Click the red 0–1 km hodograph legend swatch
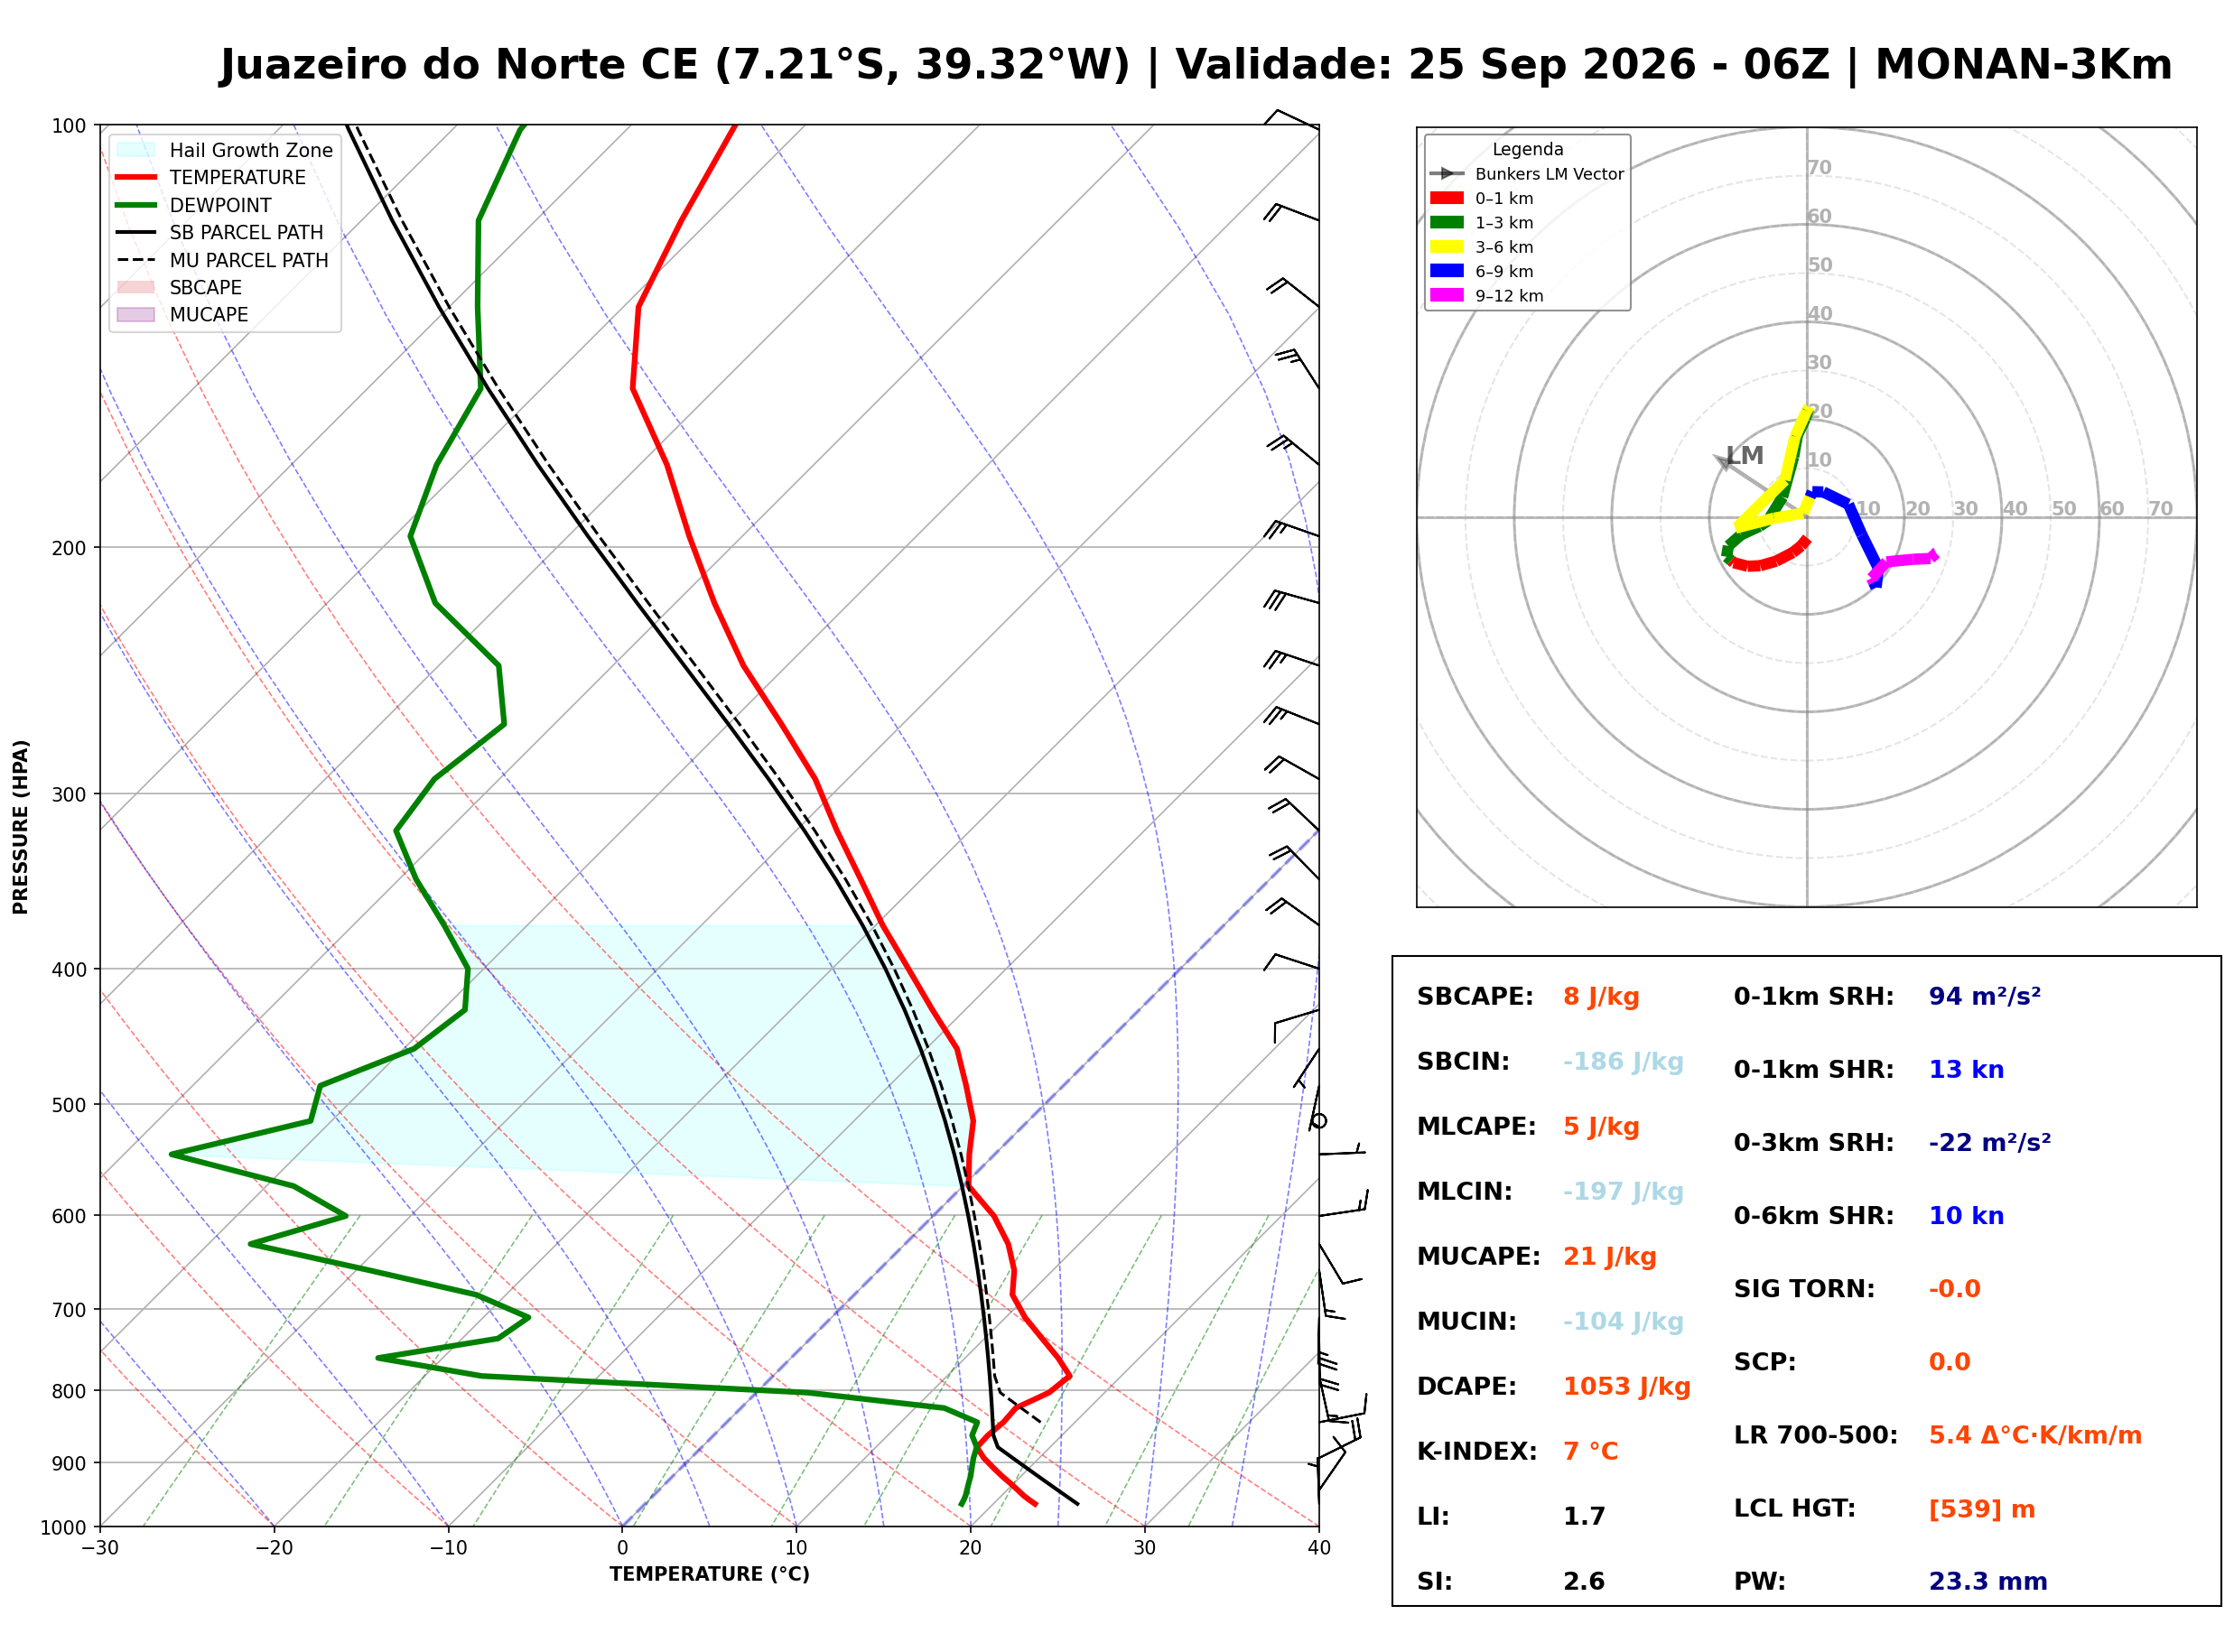Image resolution: width=2234 pixels, height=1652 pixels. pos(1446,198)
